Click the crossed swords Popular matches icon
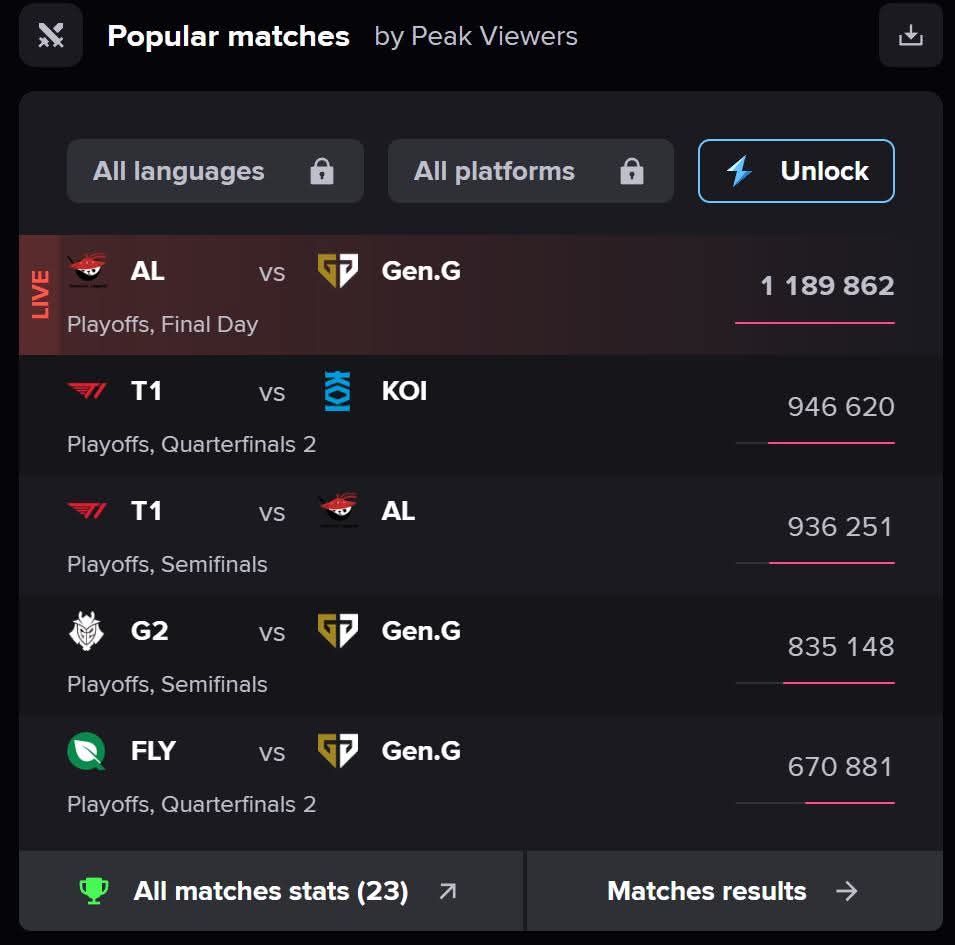Image resolution: width=955 pixels, height=945 pixels. [51, 36]
